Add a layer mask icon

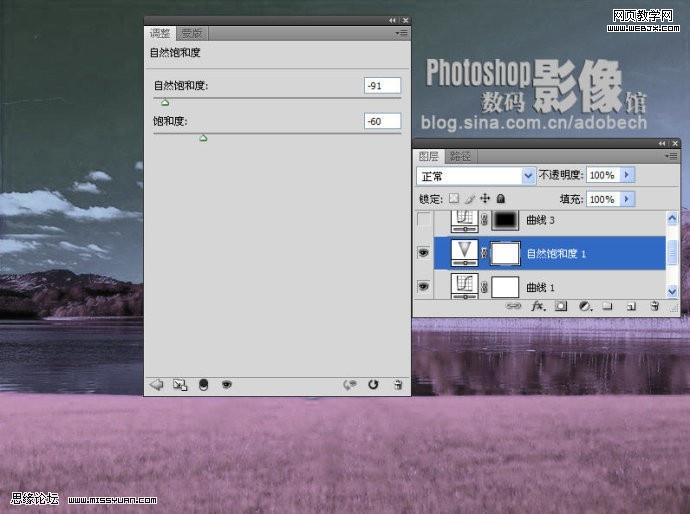[x=561, y=306]
